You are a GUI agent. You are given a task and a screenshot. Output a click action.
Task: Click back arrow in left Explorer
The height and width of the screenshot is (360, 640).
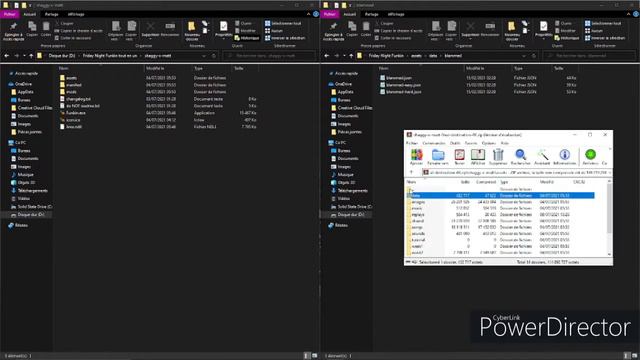click(7, 56)
